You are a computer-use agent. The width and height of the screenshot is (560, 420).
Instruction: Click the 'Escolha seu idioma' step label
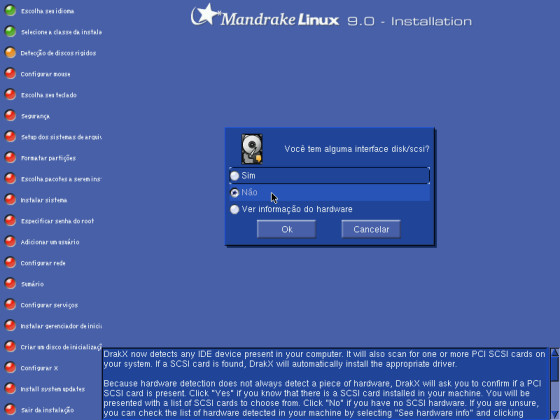click(x=48, y=11)
